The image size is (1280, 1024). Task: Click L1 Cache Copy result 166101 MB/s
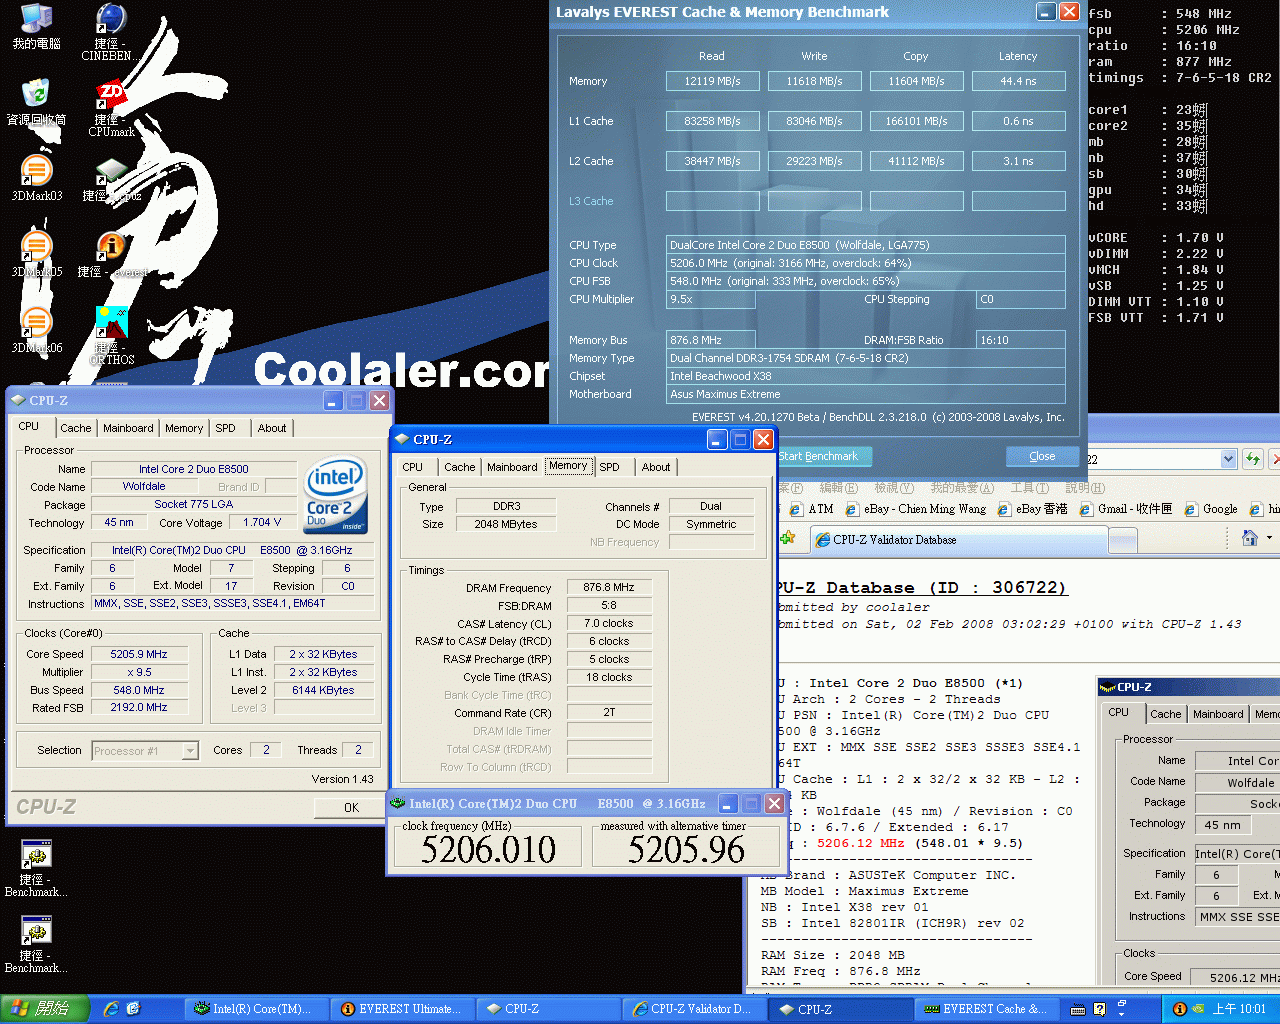tap(917, 121)
